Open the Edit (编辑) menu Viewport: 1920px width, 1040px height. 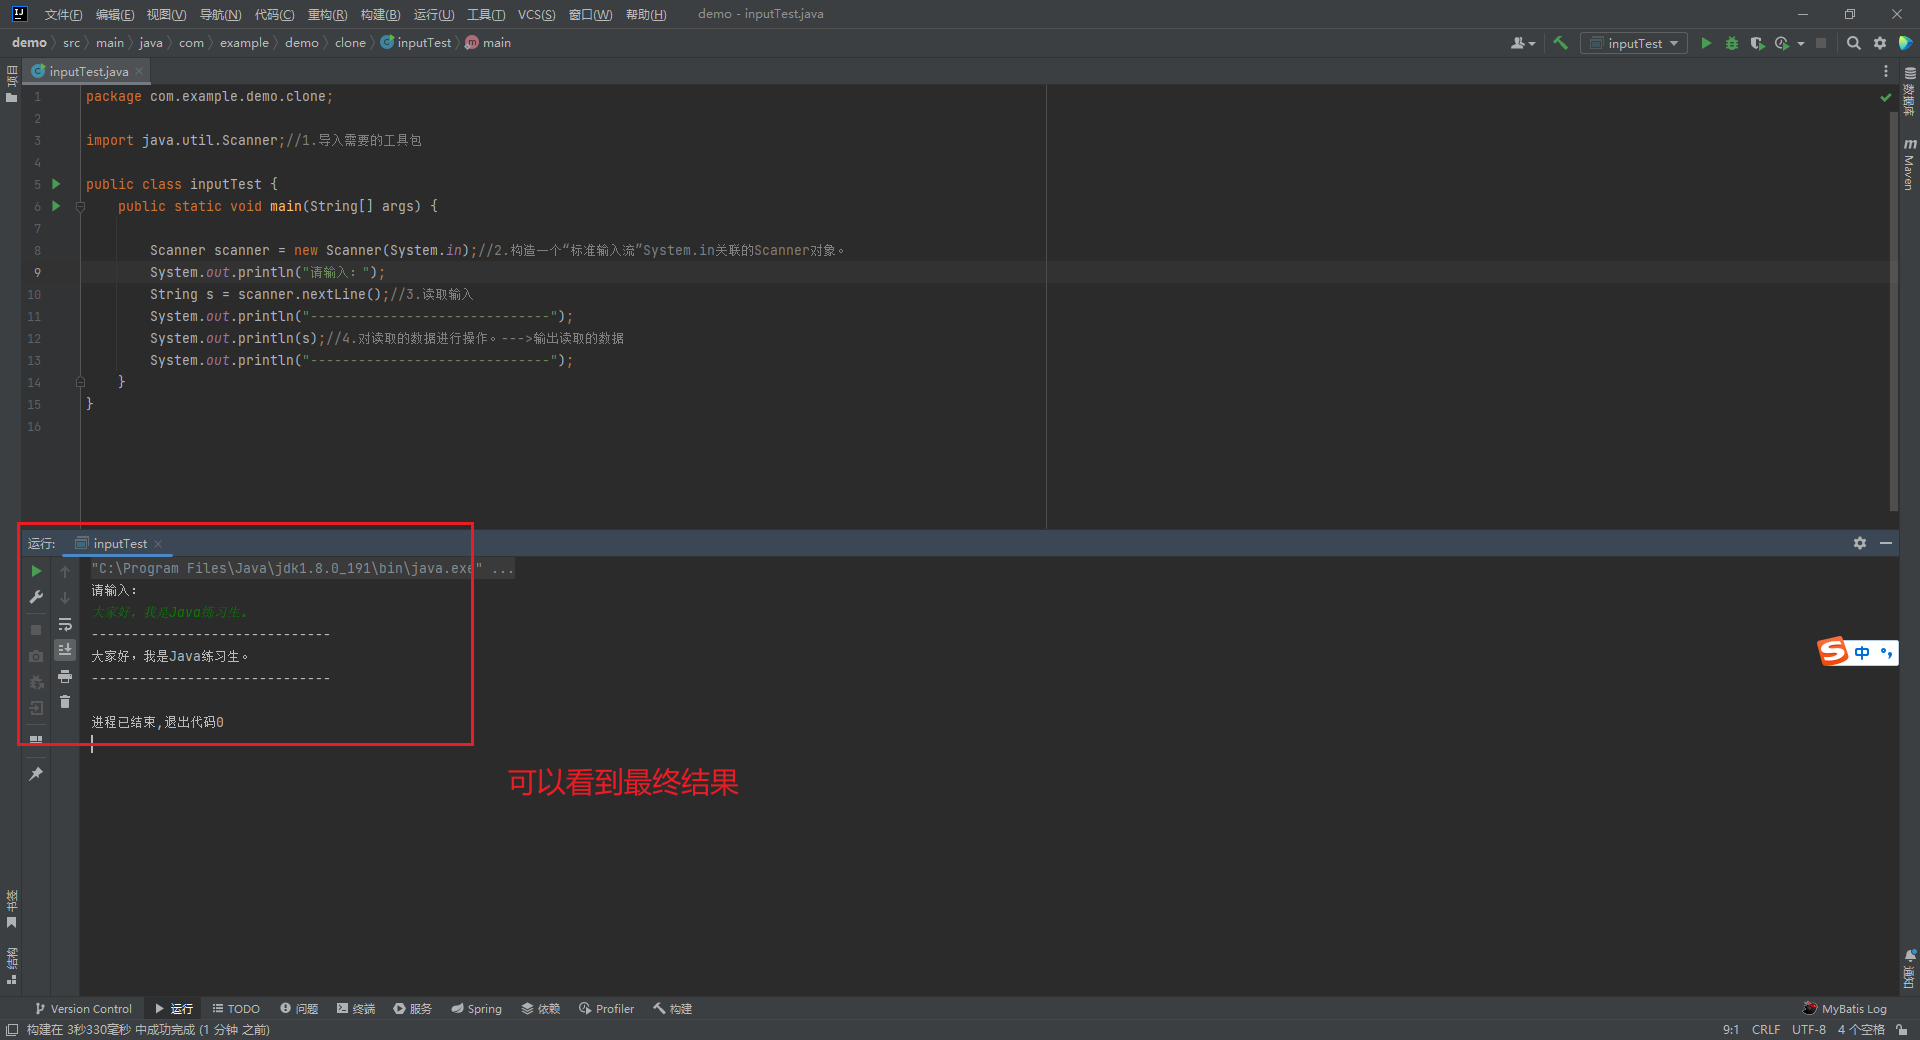115,14
